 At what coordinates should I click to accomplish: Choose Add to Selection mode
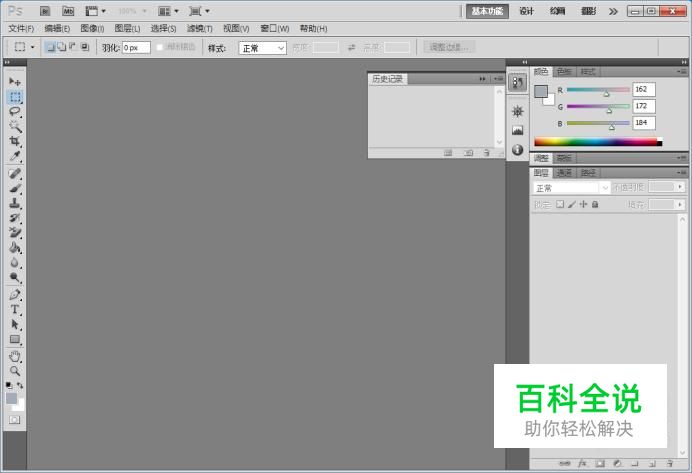[x=62, y=47]
